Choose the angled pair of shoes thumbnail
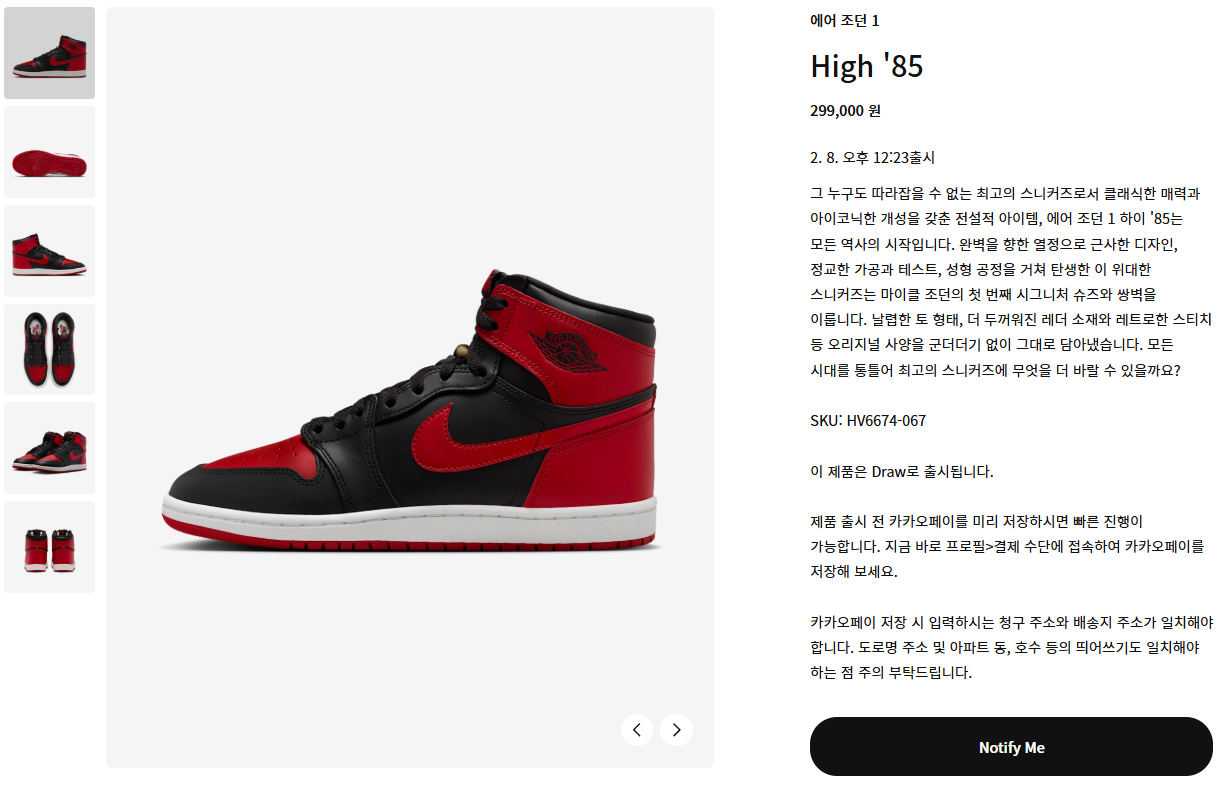 (x=49, y=448)
